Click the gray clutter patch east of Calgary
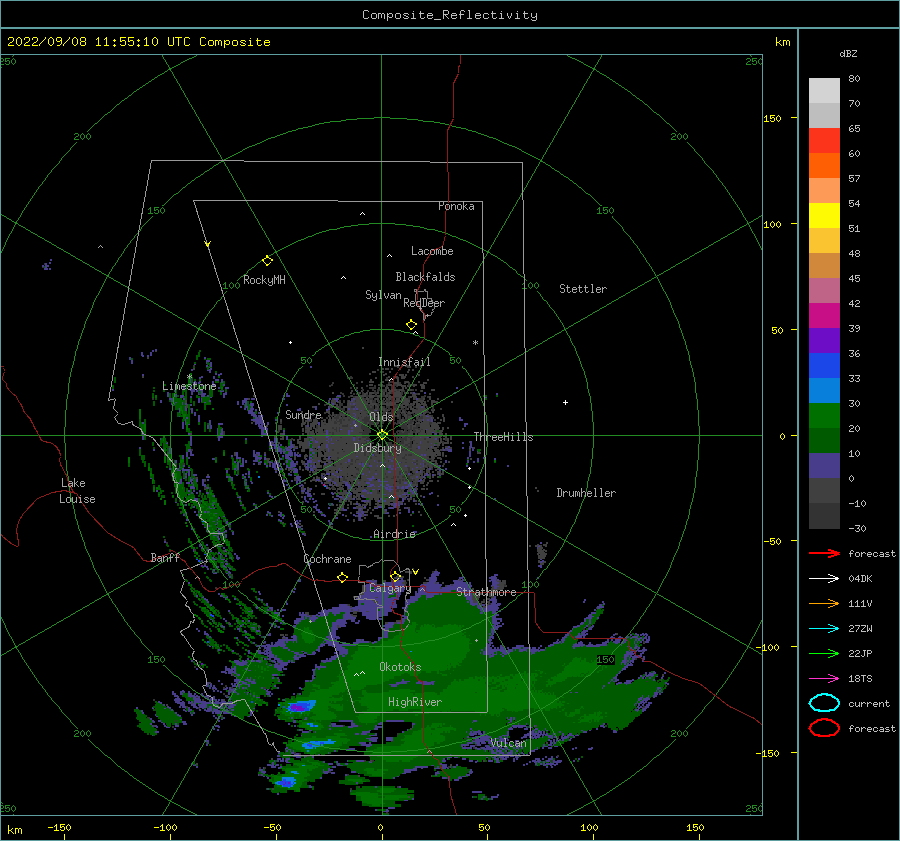Image resolution: width=900 pixels, height=841 pixels. (541, 552)
